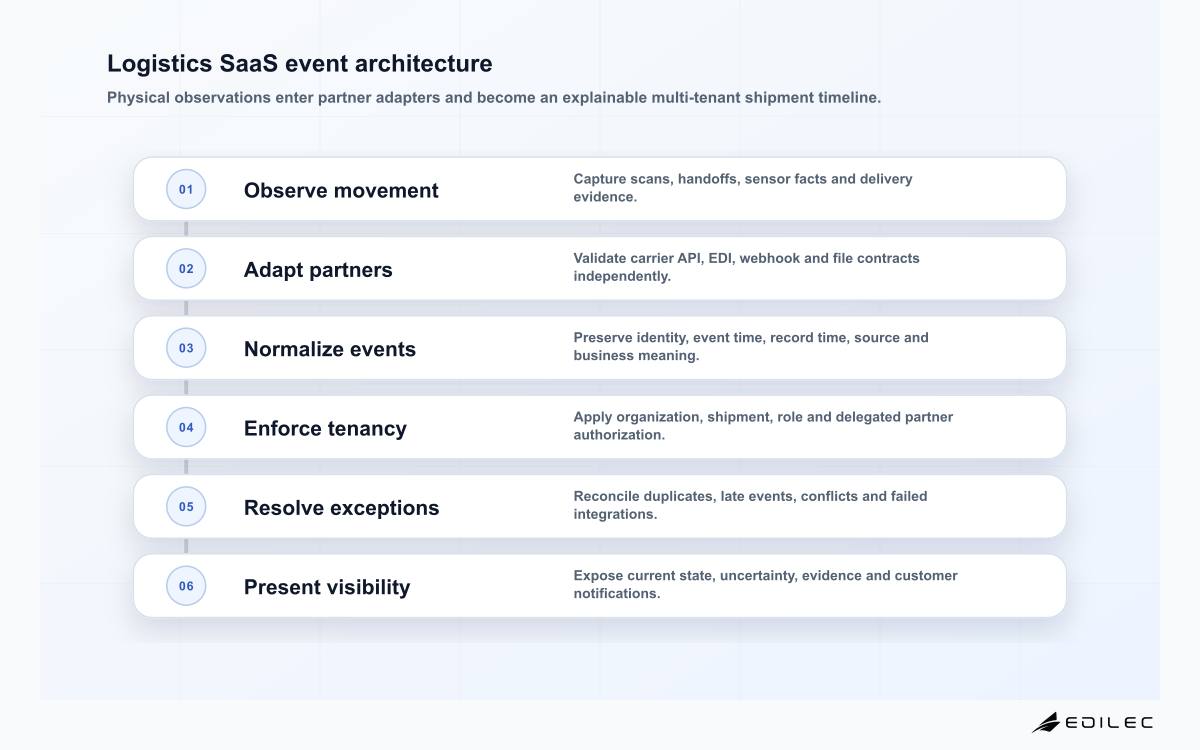Click the connector line between steps 01 and 02
1200x750 pixels.
(x=186, y=229)
